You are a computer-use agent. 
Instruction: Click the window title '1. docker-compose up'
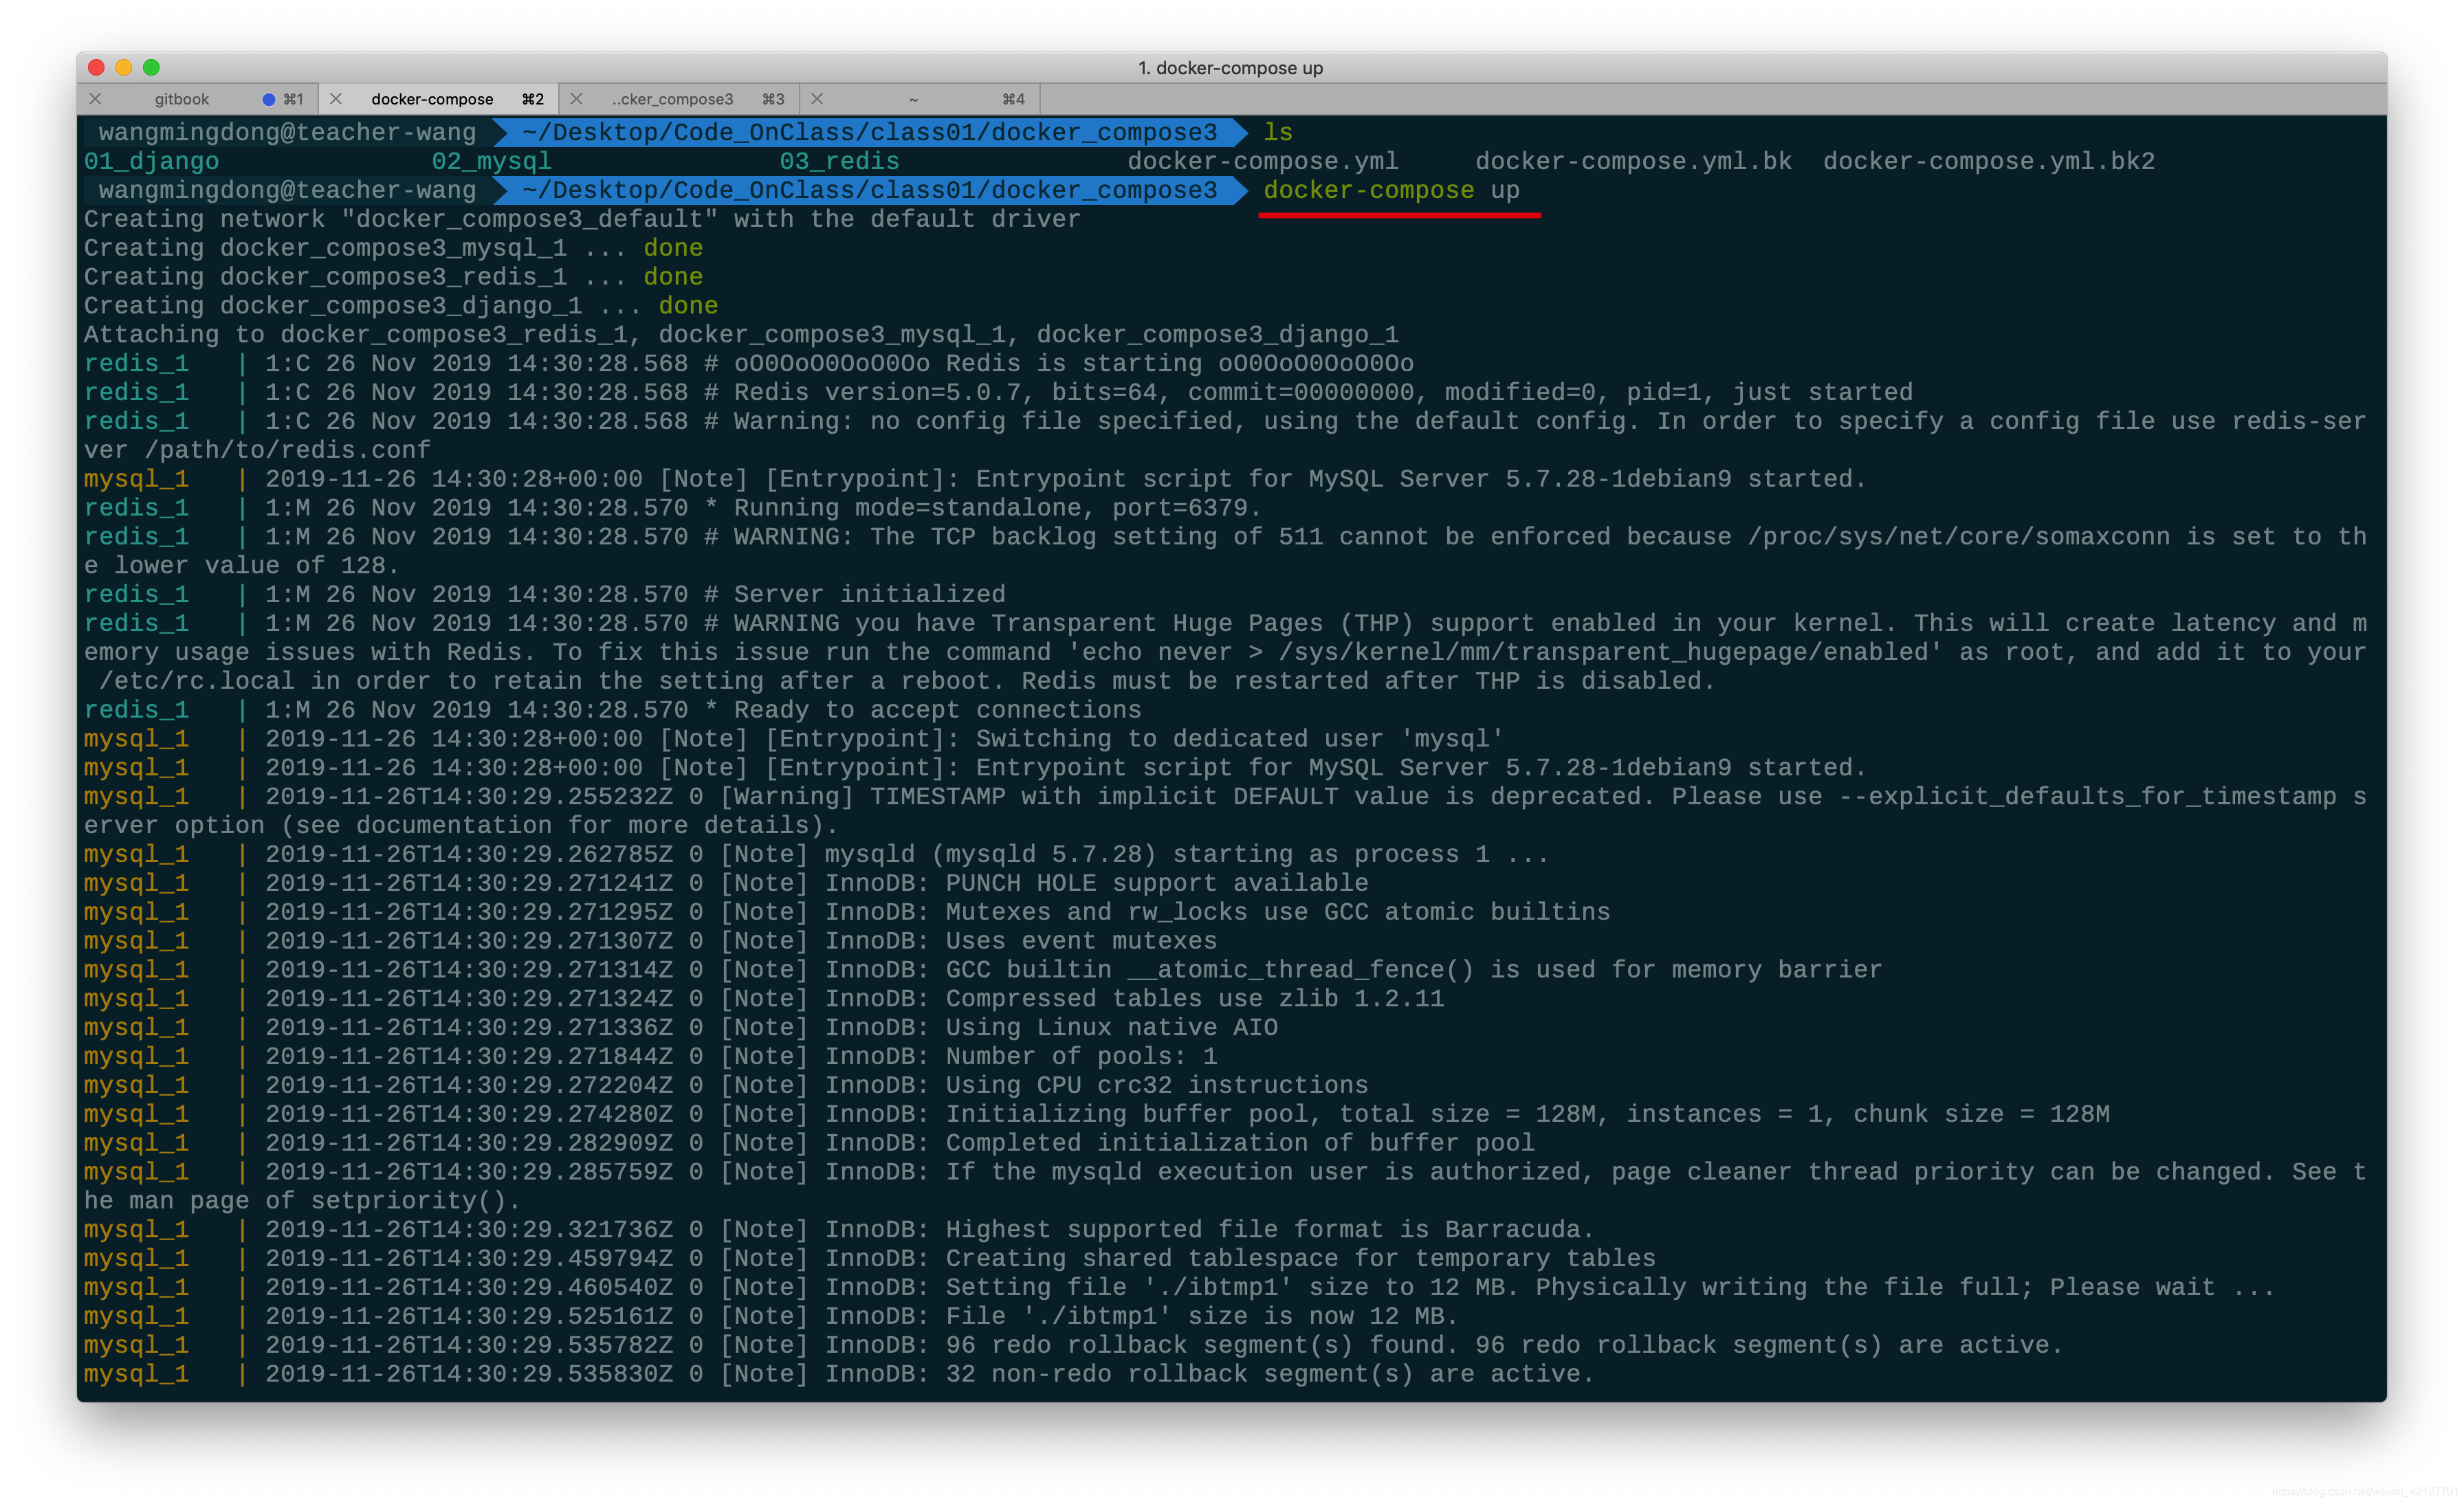[1230, 68]
